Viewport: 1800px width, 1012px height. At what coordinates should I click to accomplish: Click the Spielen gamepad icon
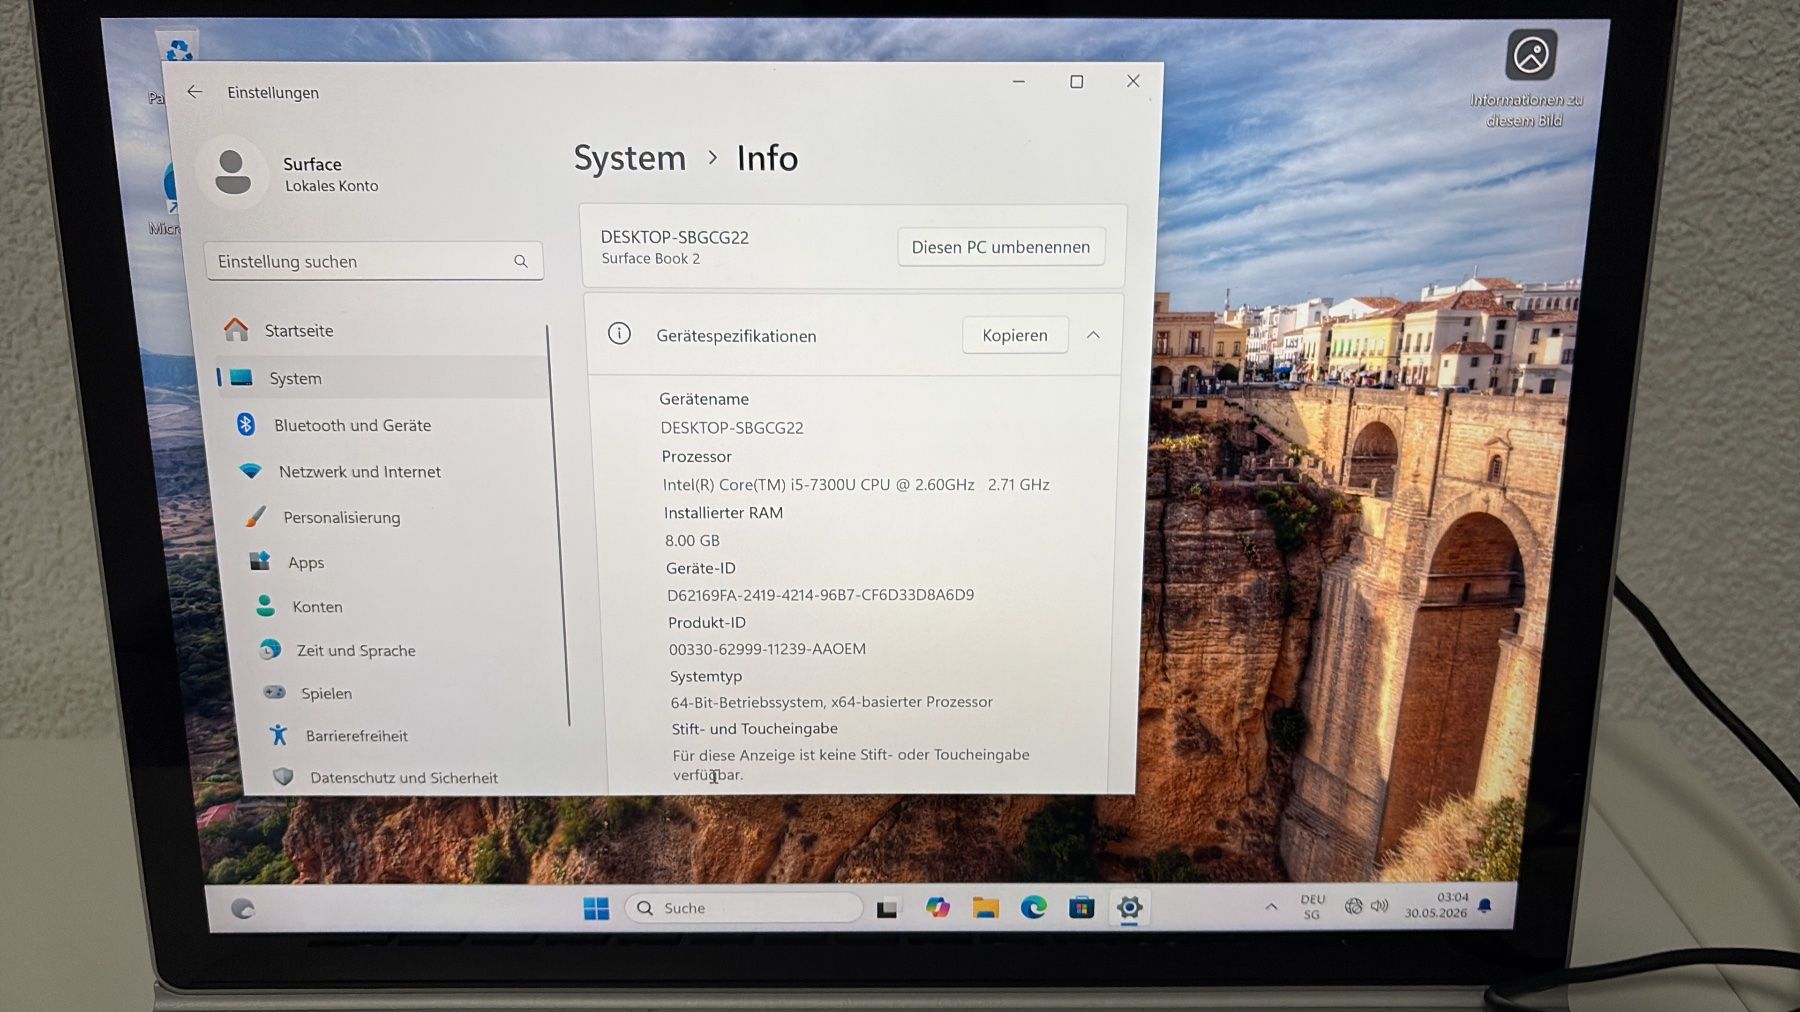coord(274,692)
